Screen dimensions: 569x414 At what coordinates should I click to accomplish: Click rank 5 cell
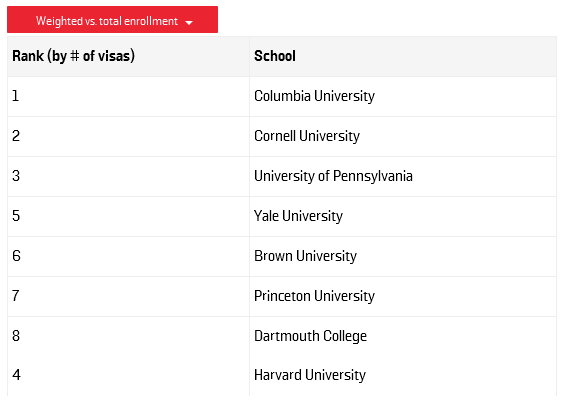128,216
